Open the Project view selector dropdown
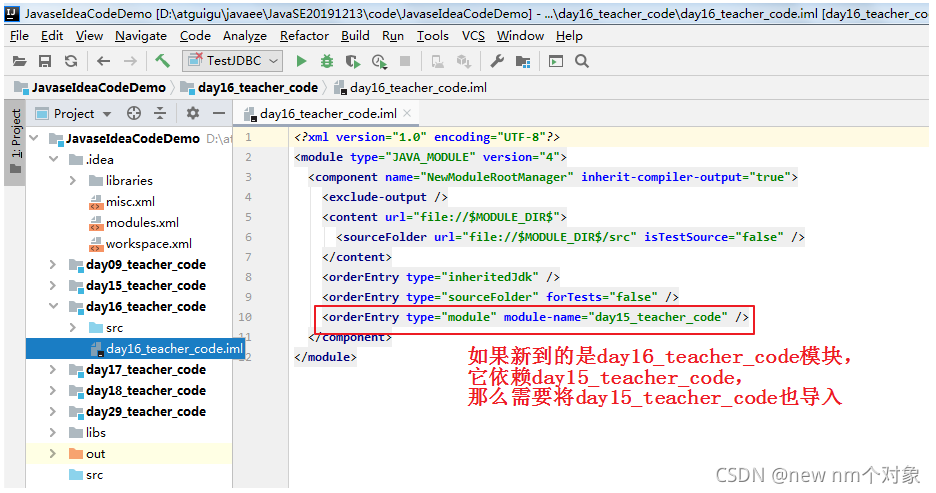 click(73, 113)
